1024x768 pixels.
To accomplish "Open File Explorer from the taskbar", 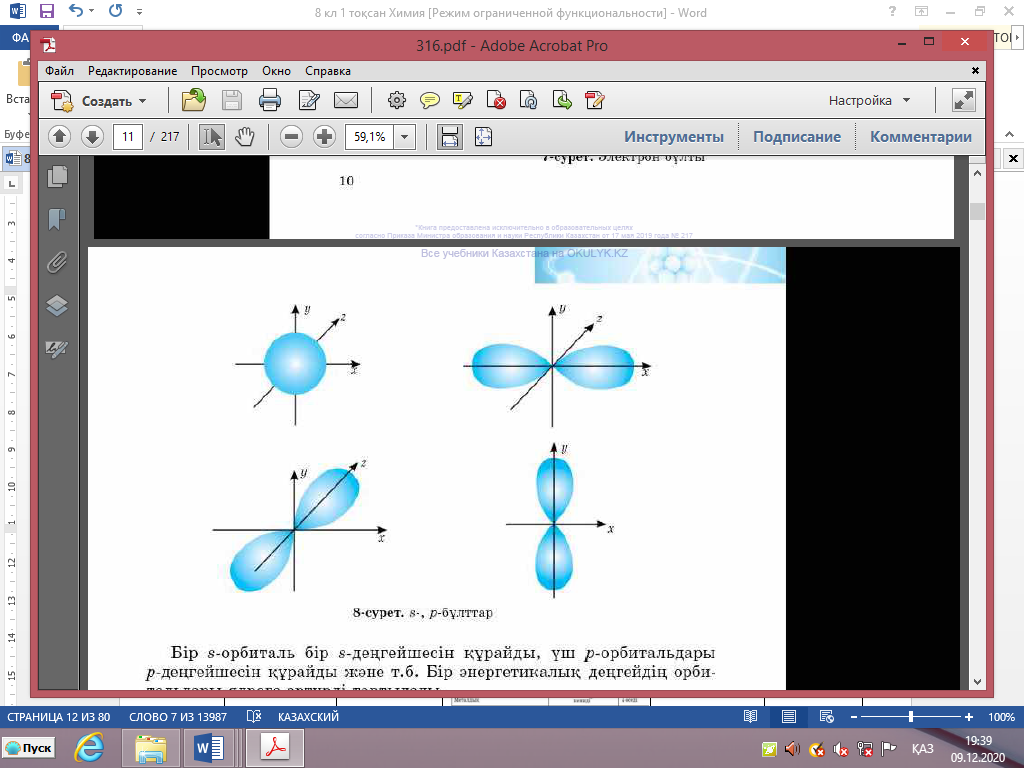I will (x=151, y=748).
